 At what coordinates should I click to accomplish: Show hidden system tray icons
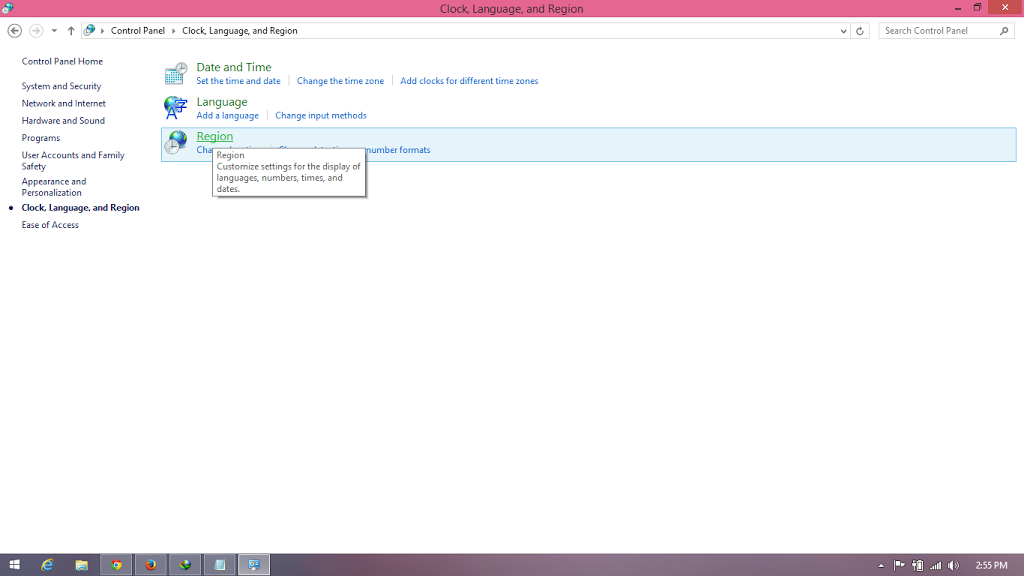click(x=881, y=565)
